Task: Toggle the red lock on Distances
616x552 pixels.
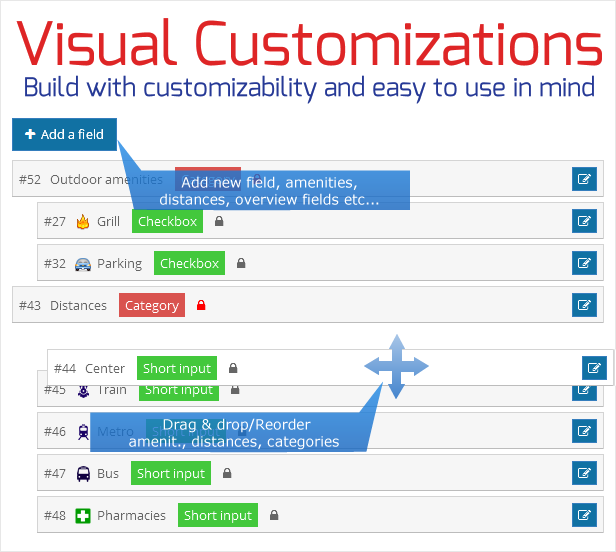Action: (201, 305)
